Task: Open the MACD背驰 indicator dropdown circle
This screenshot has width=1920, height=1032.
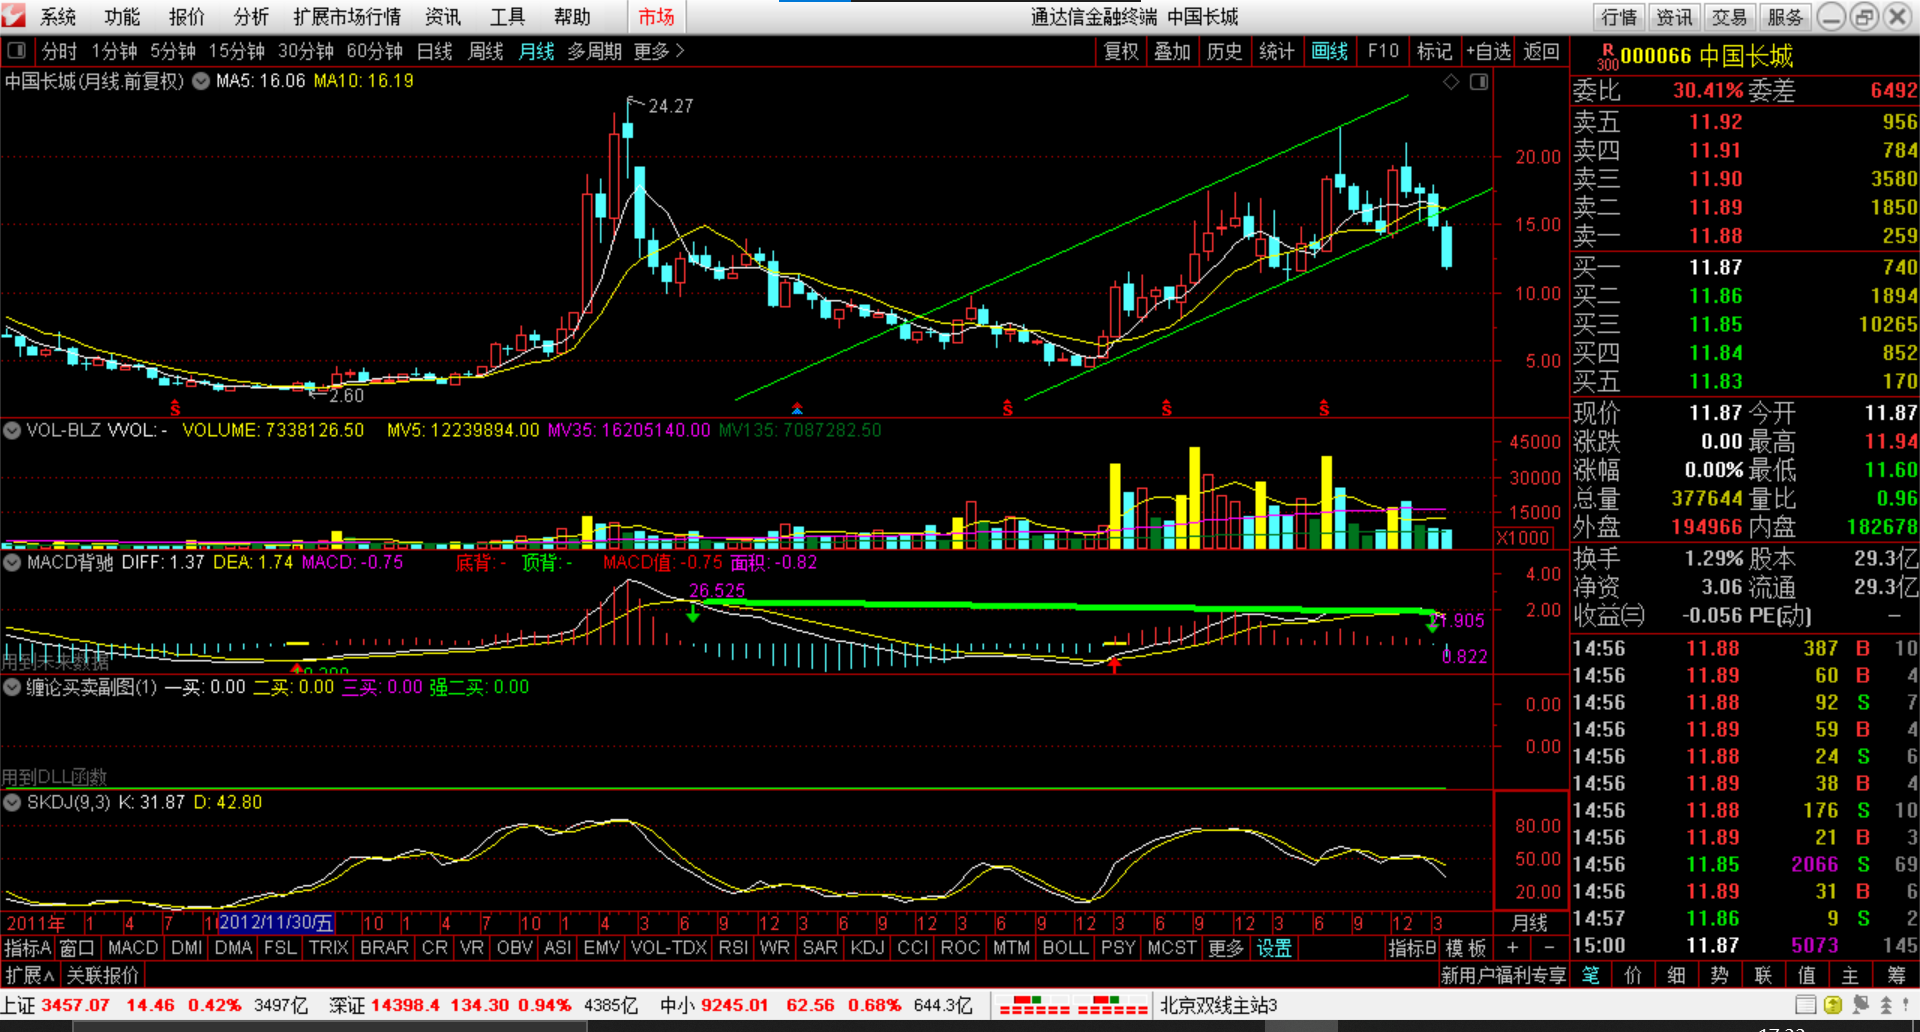Action: click(x=12, y=562)
